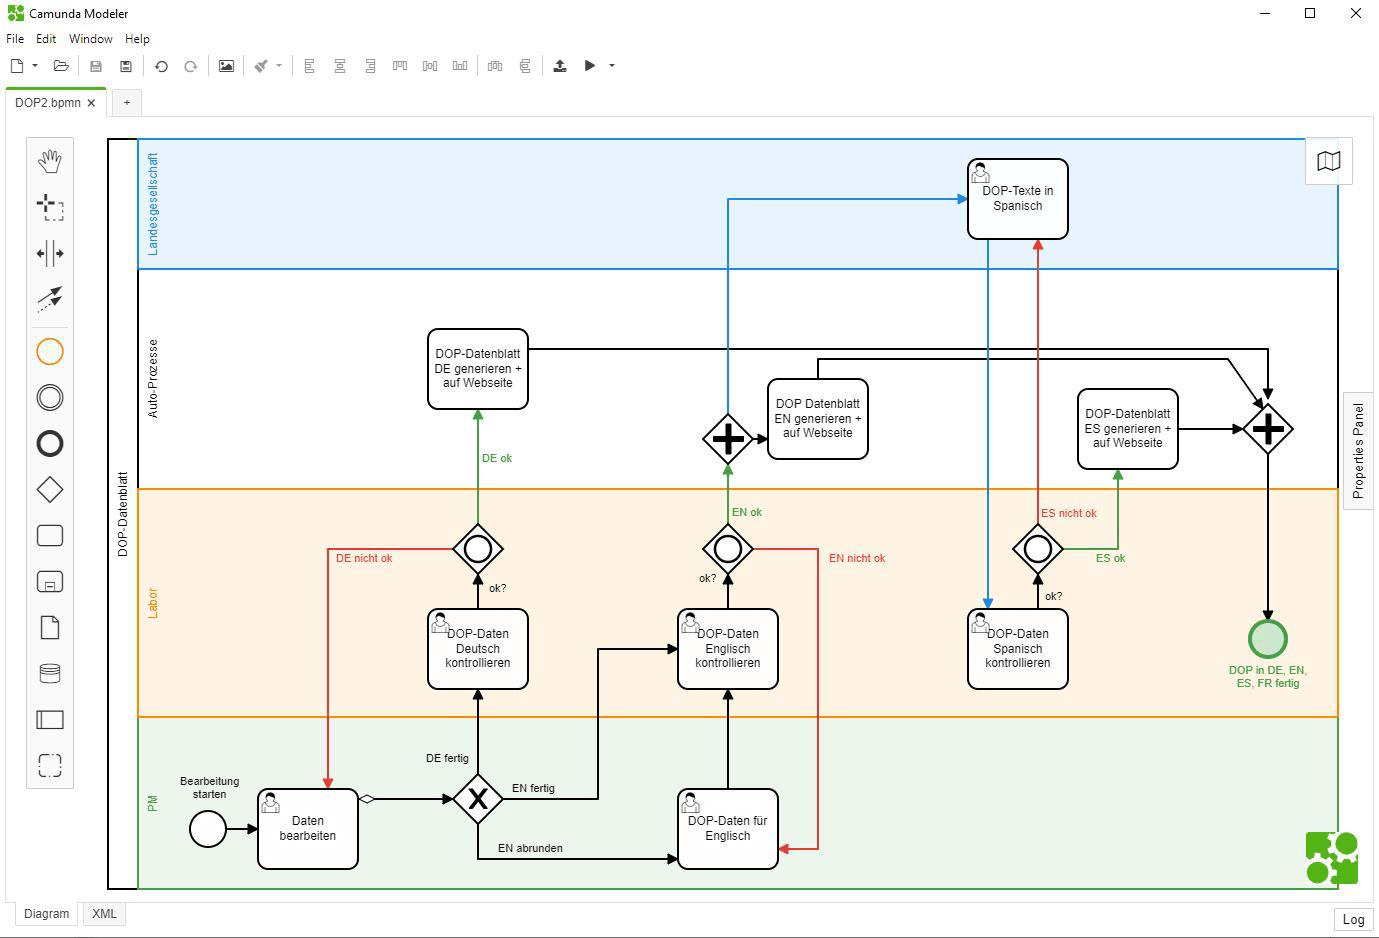
Task: Activate the lasso selection tool
Action: (x=50, y=207)
